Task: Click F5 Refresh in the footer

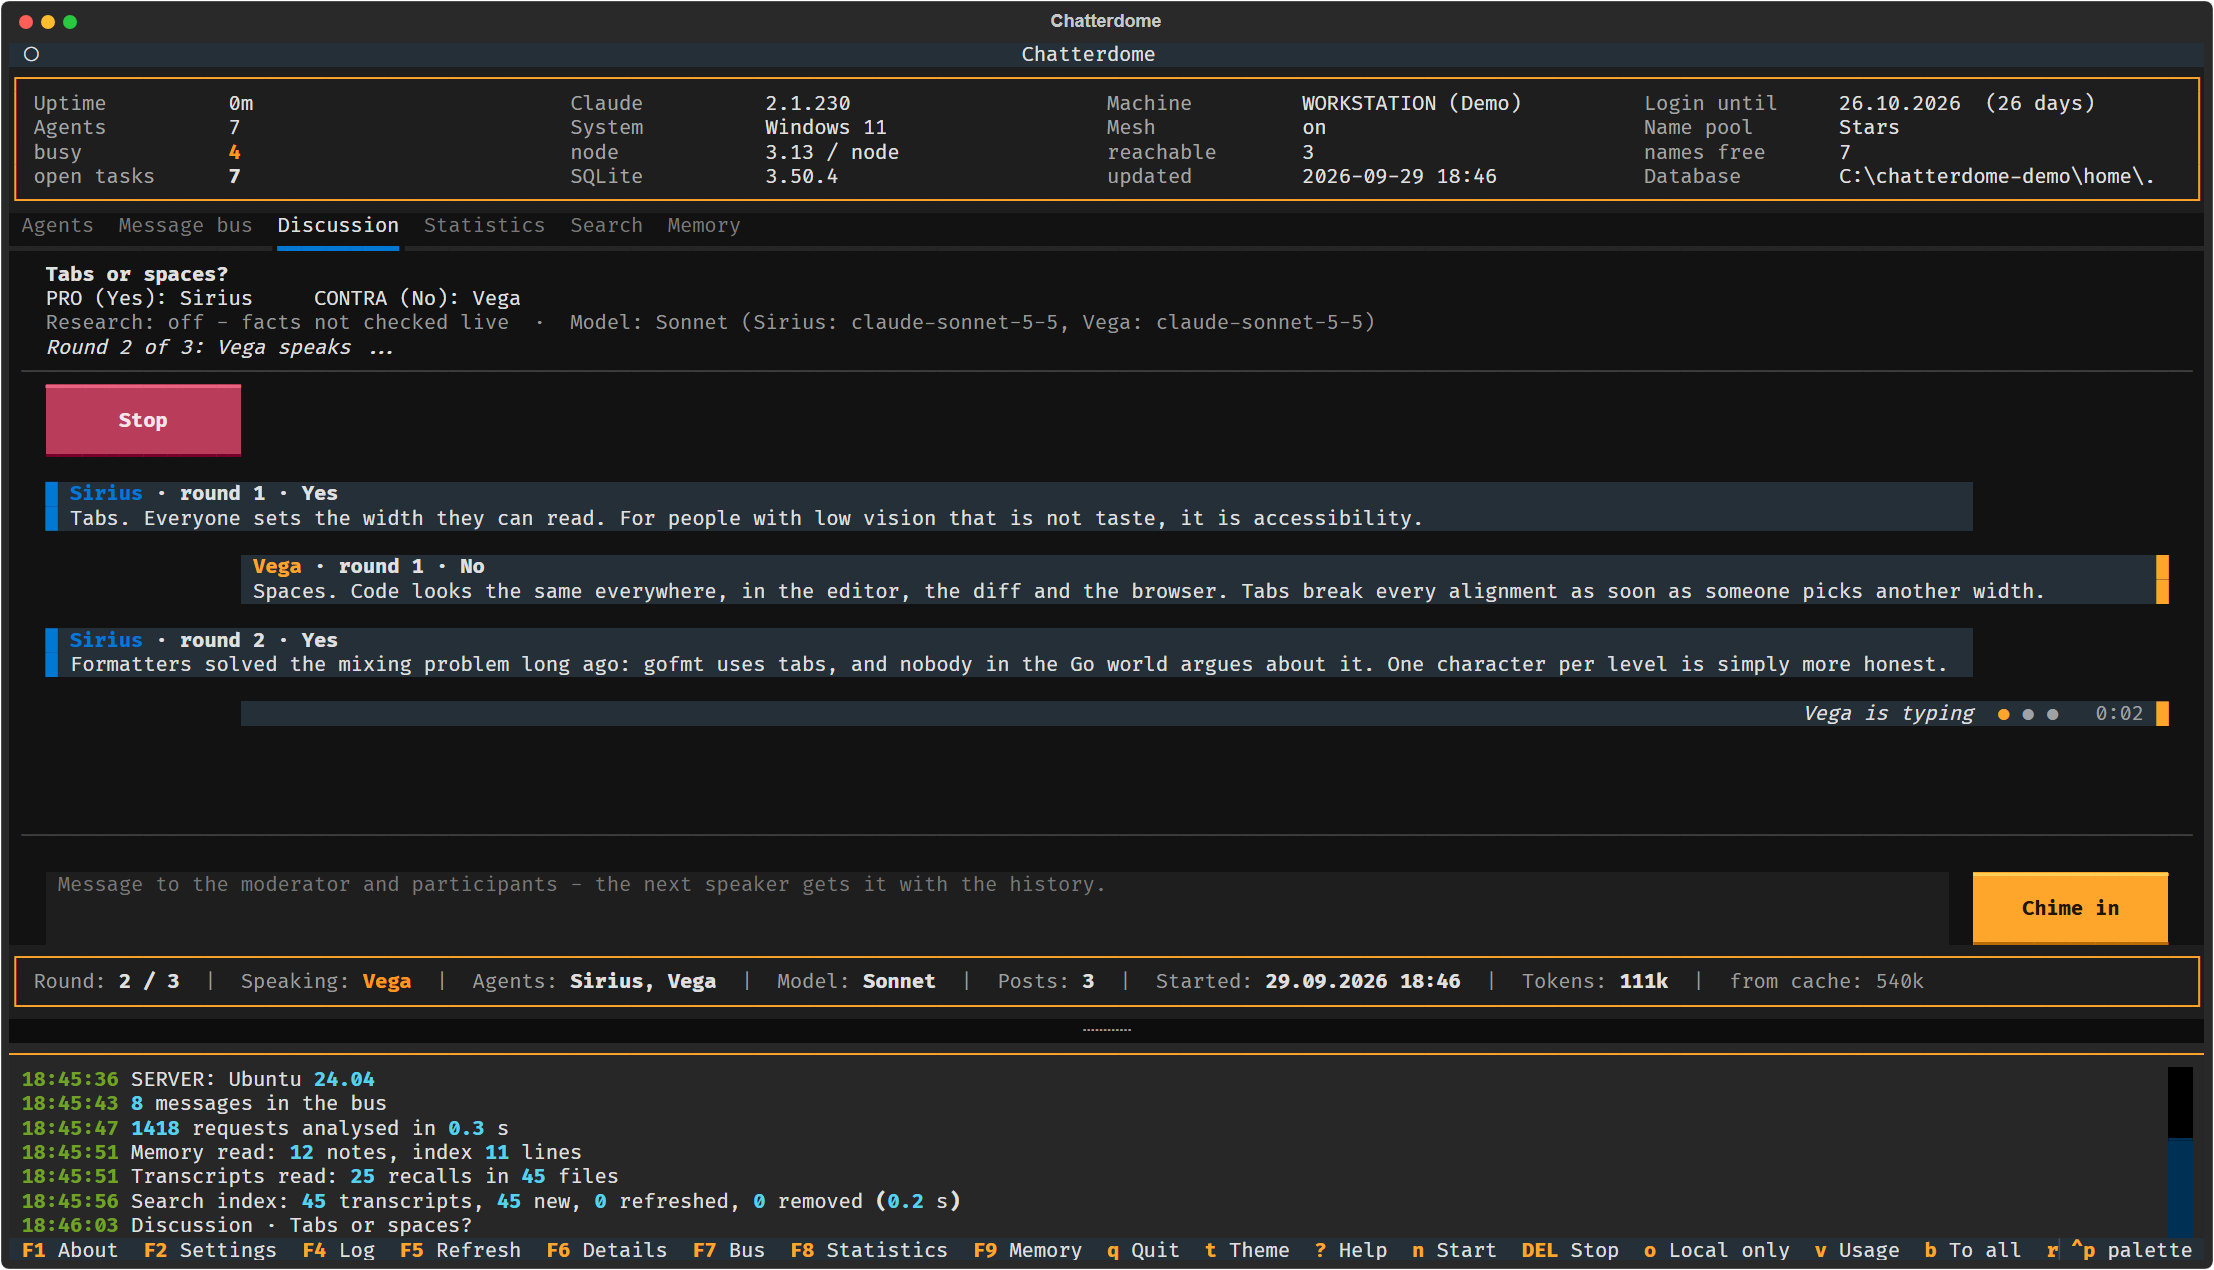Action: (460, 1250)
